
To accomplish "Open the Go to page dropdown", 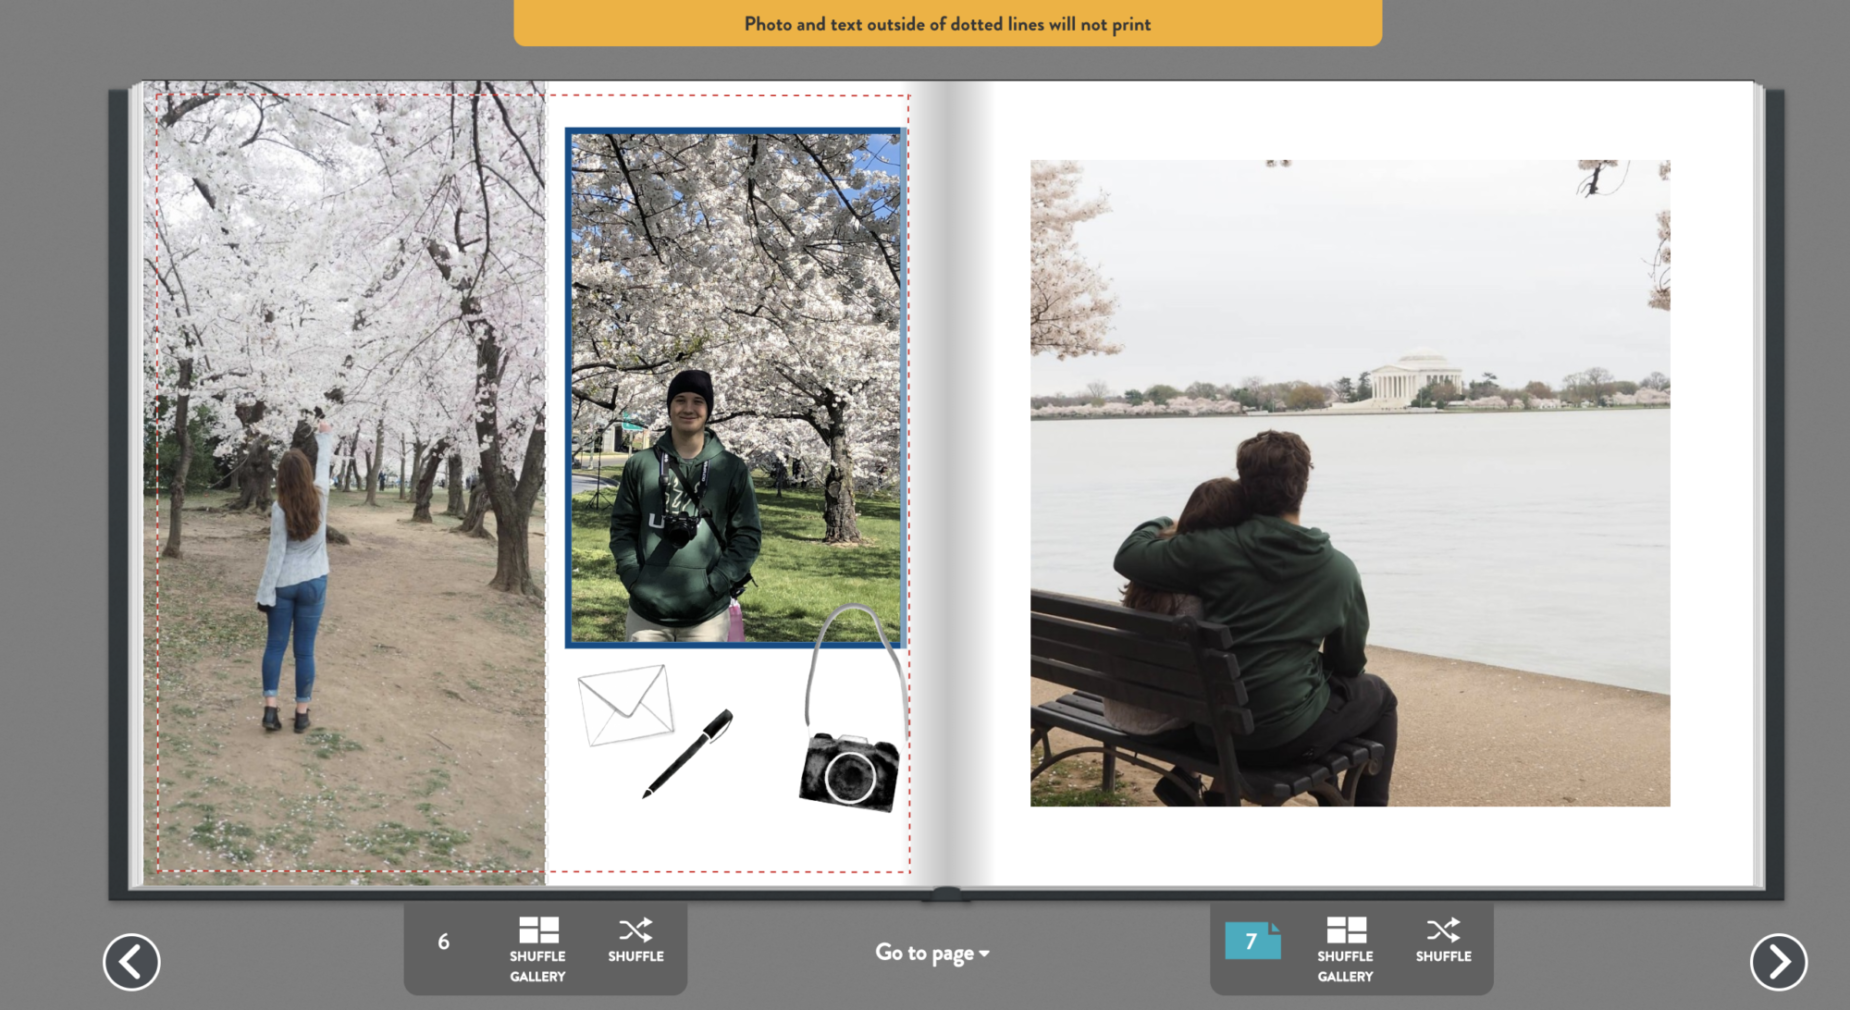I will coord(932,953).
